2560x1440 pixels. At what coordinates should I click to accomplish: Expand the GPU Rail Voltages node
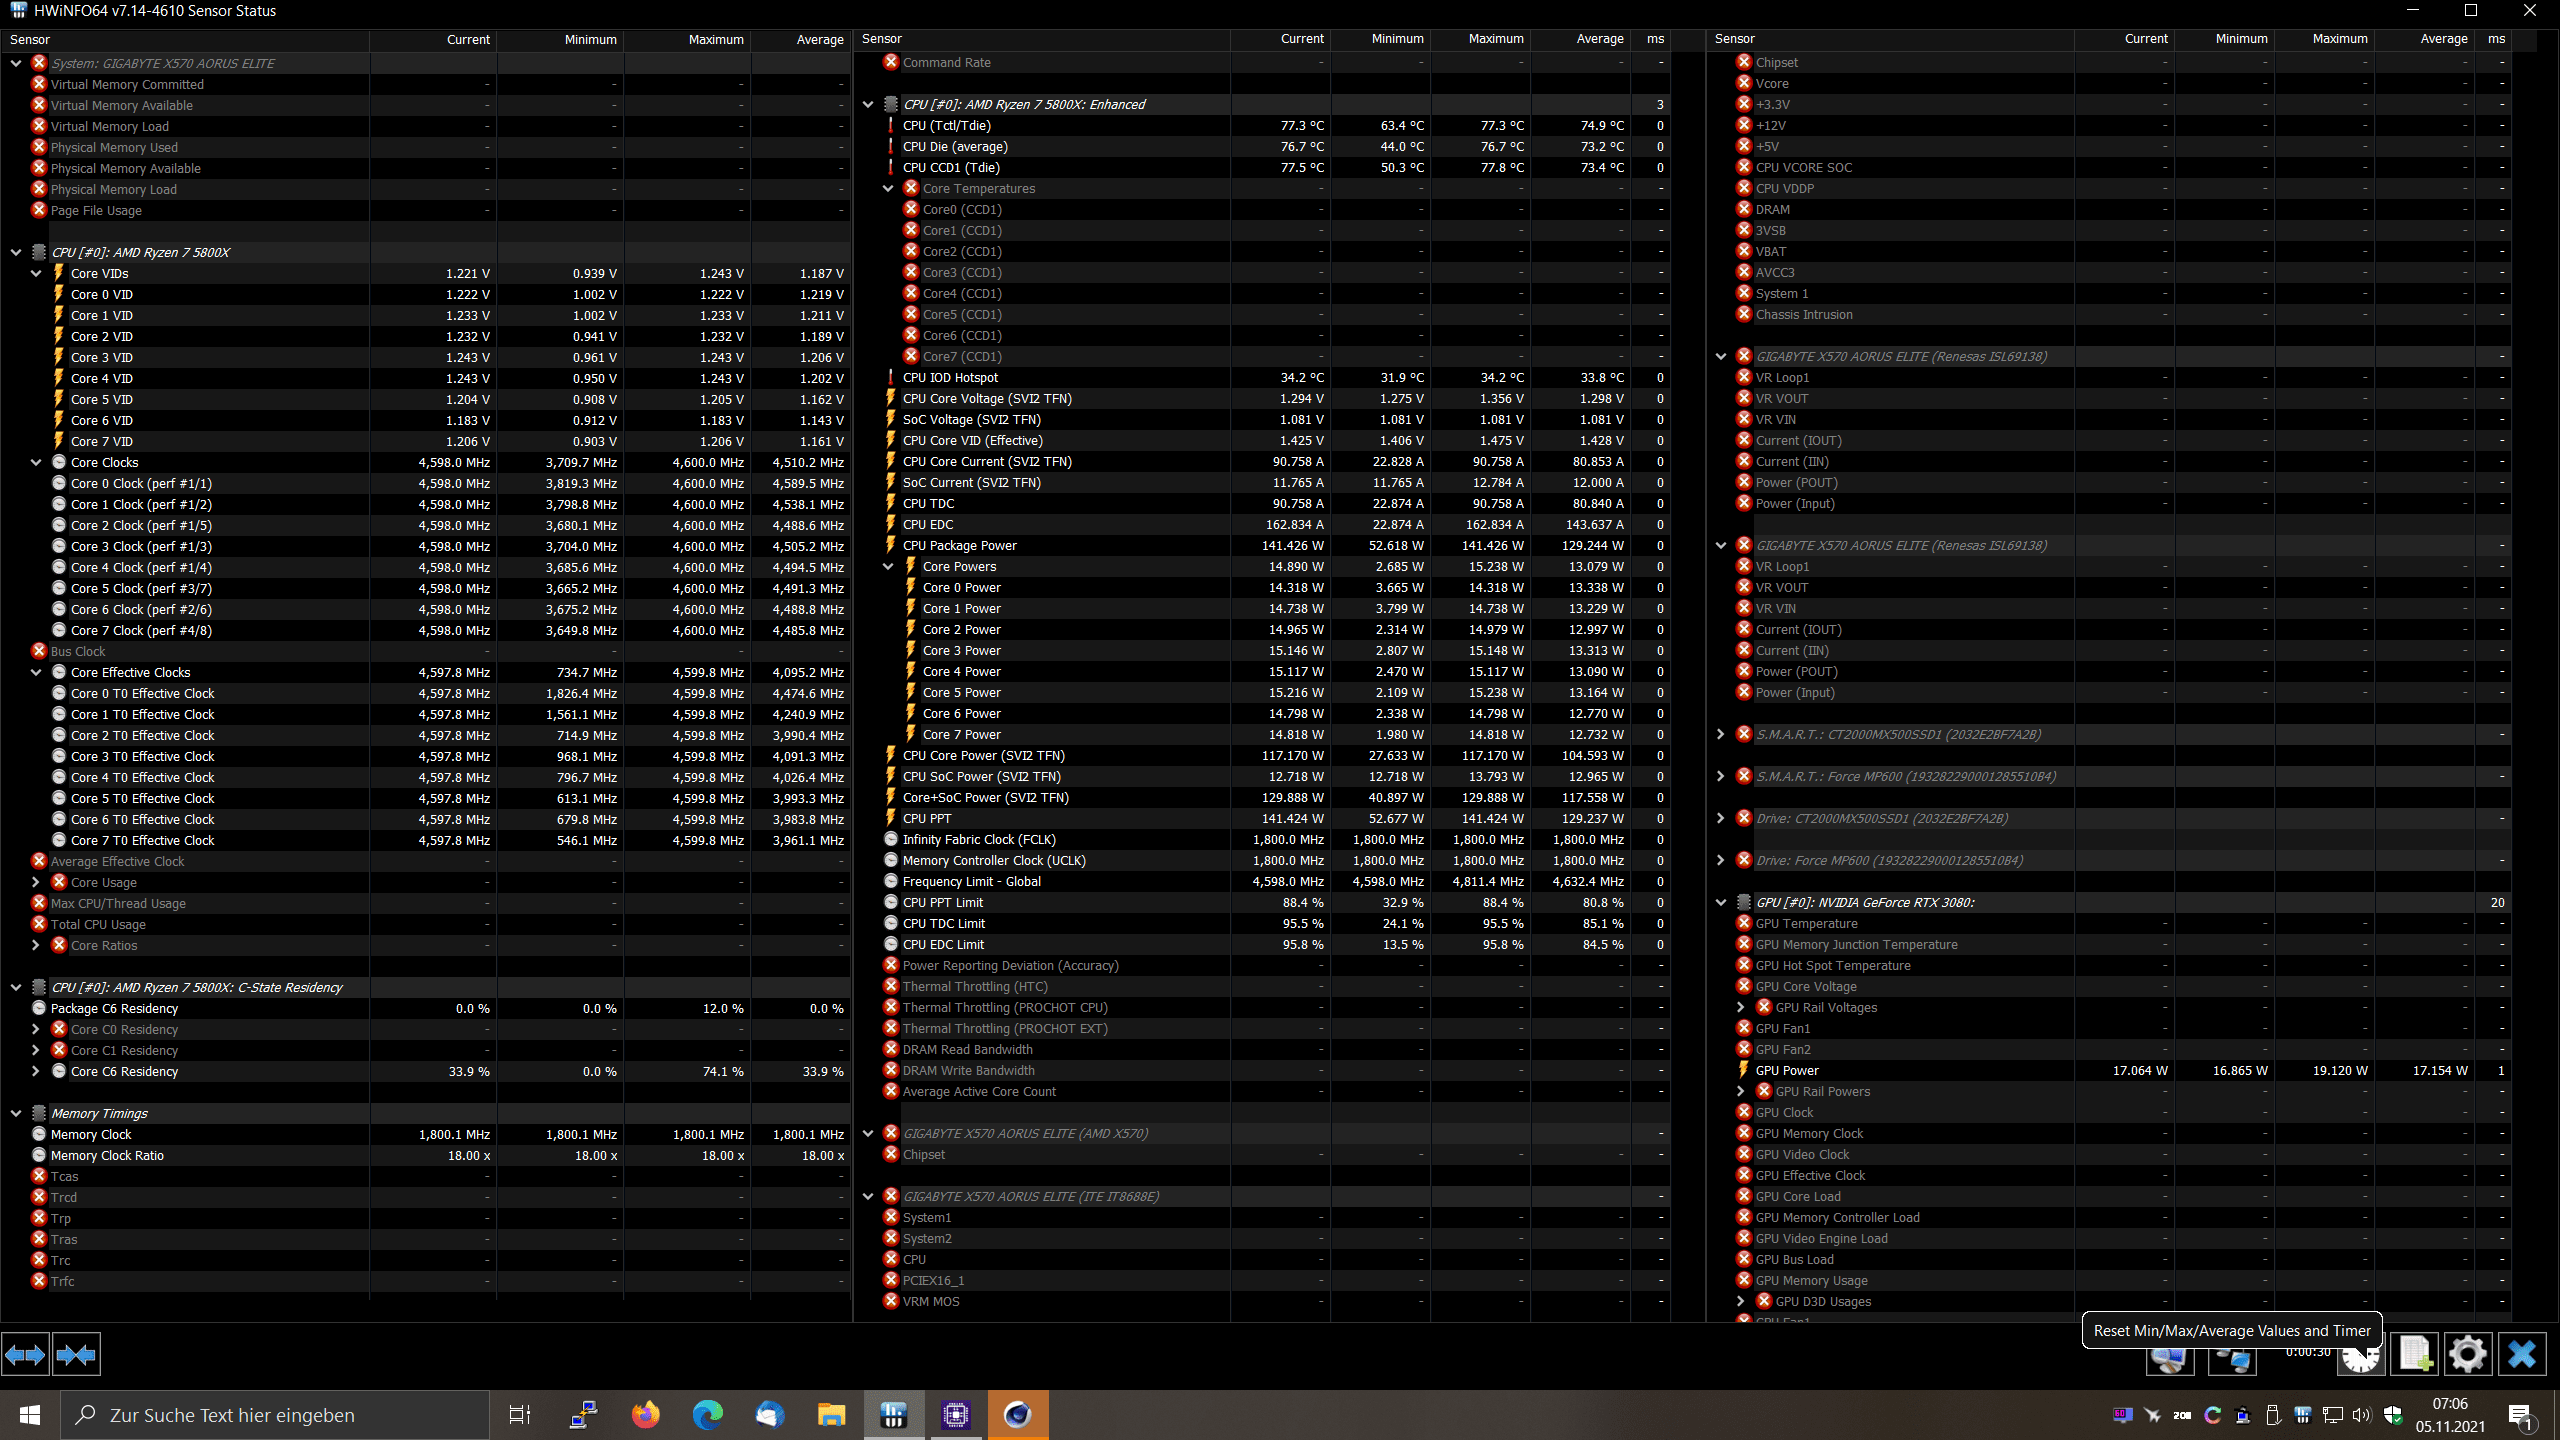click(x=1741, y=1007)
